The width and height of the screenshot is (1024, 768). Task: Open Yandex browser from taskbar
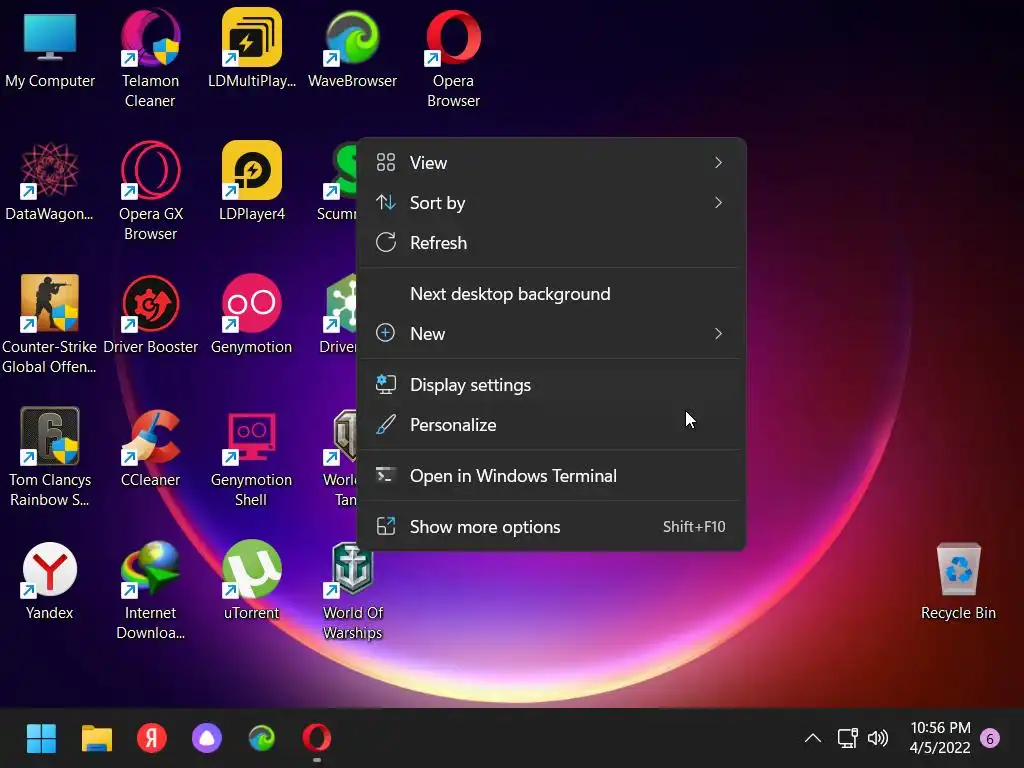coord(152,739)
